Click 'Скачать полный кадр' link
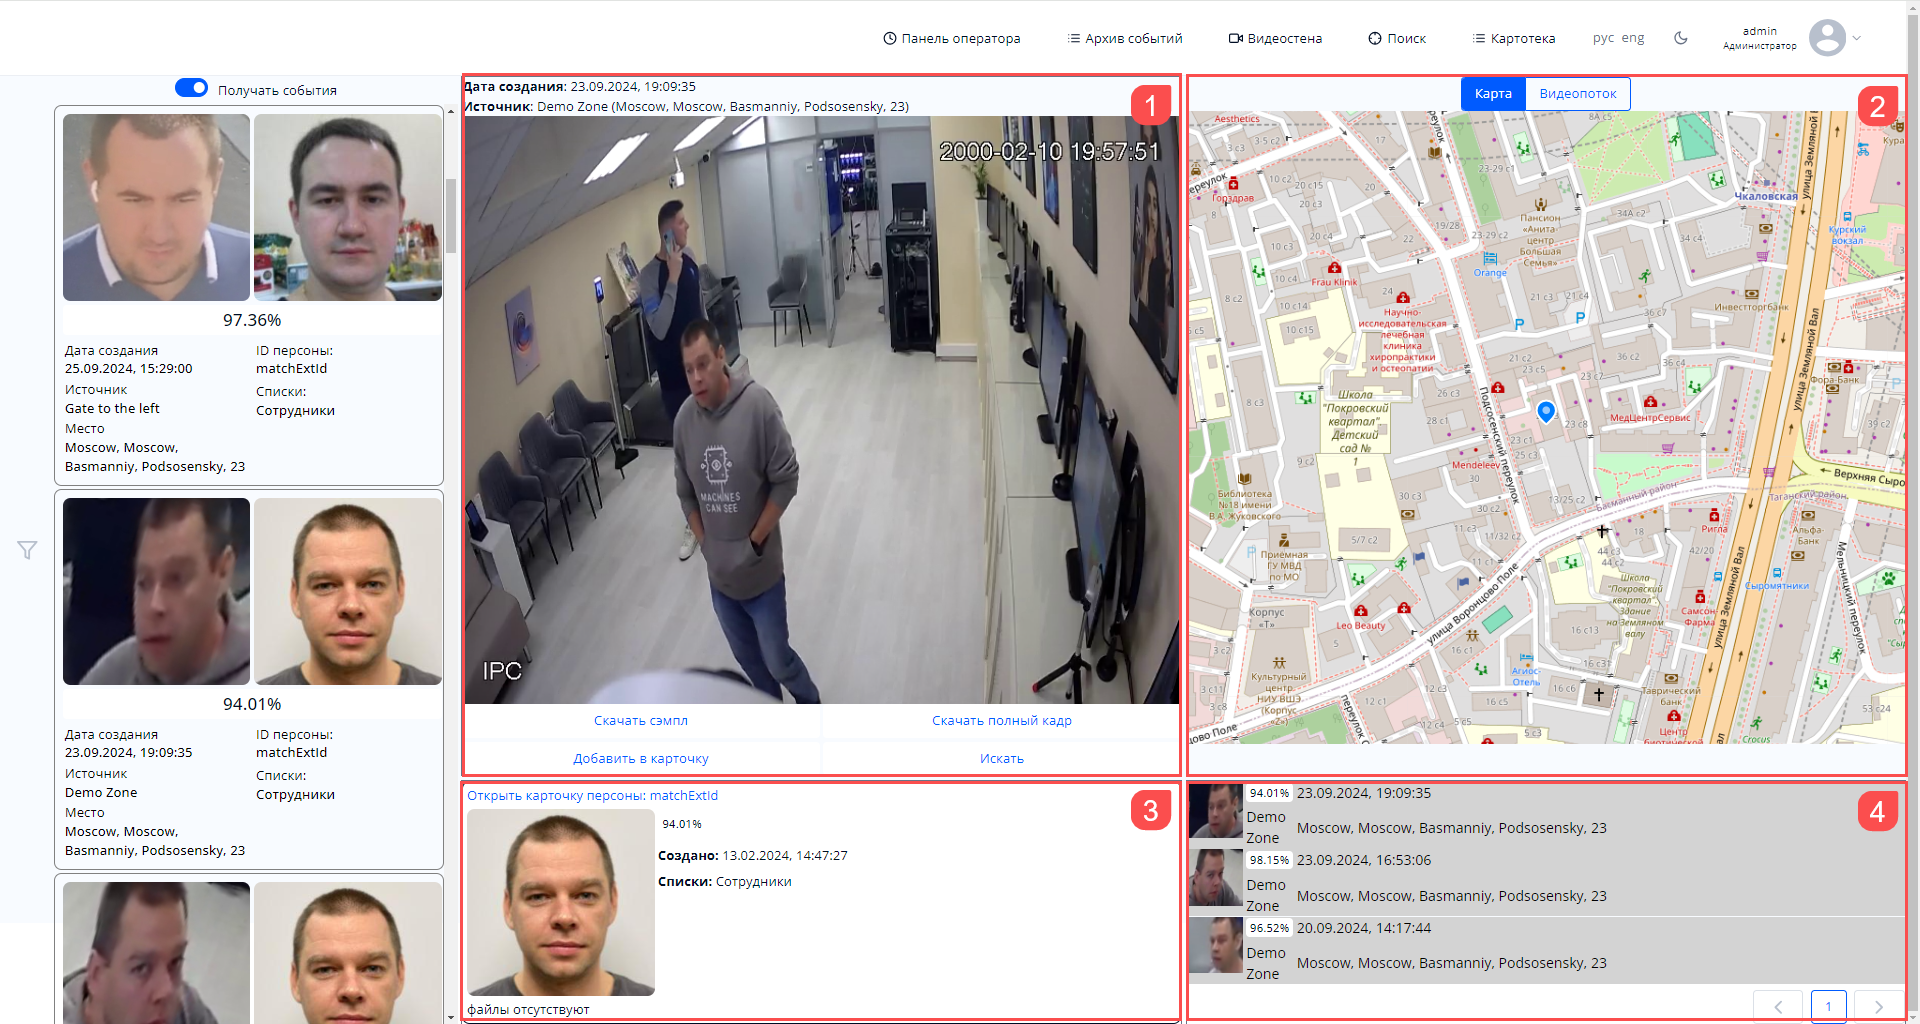 click(1001, 720)
